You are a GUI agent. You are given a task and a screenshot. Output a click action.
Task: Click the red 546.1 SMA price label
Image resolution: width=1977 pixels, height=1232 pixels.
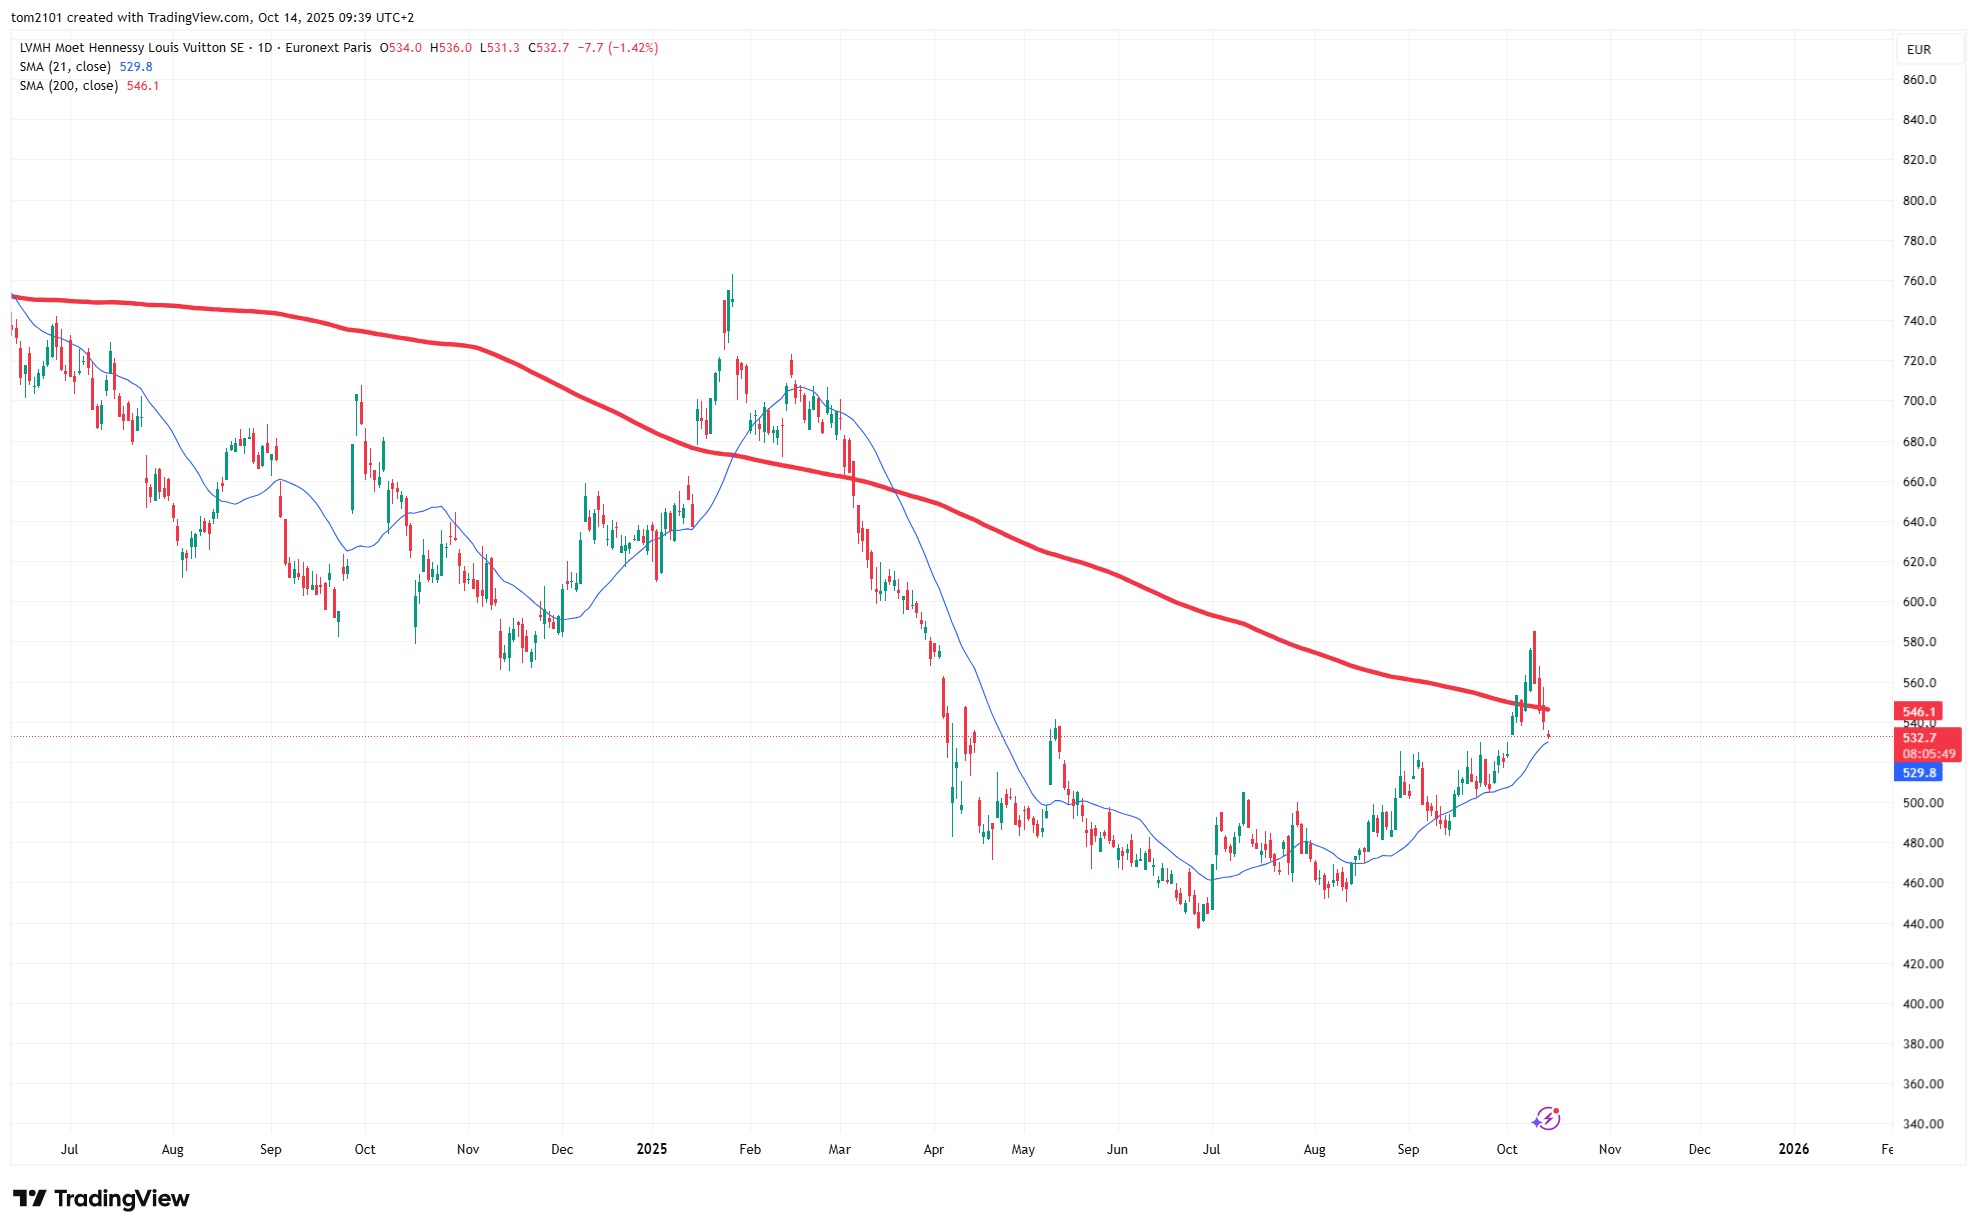[x=1918, y=712]
